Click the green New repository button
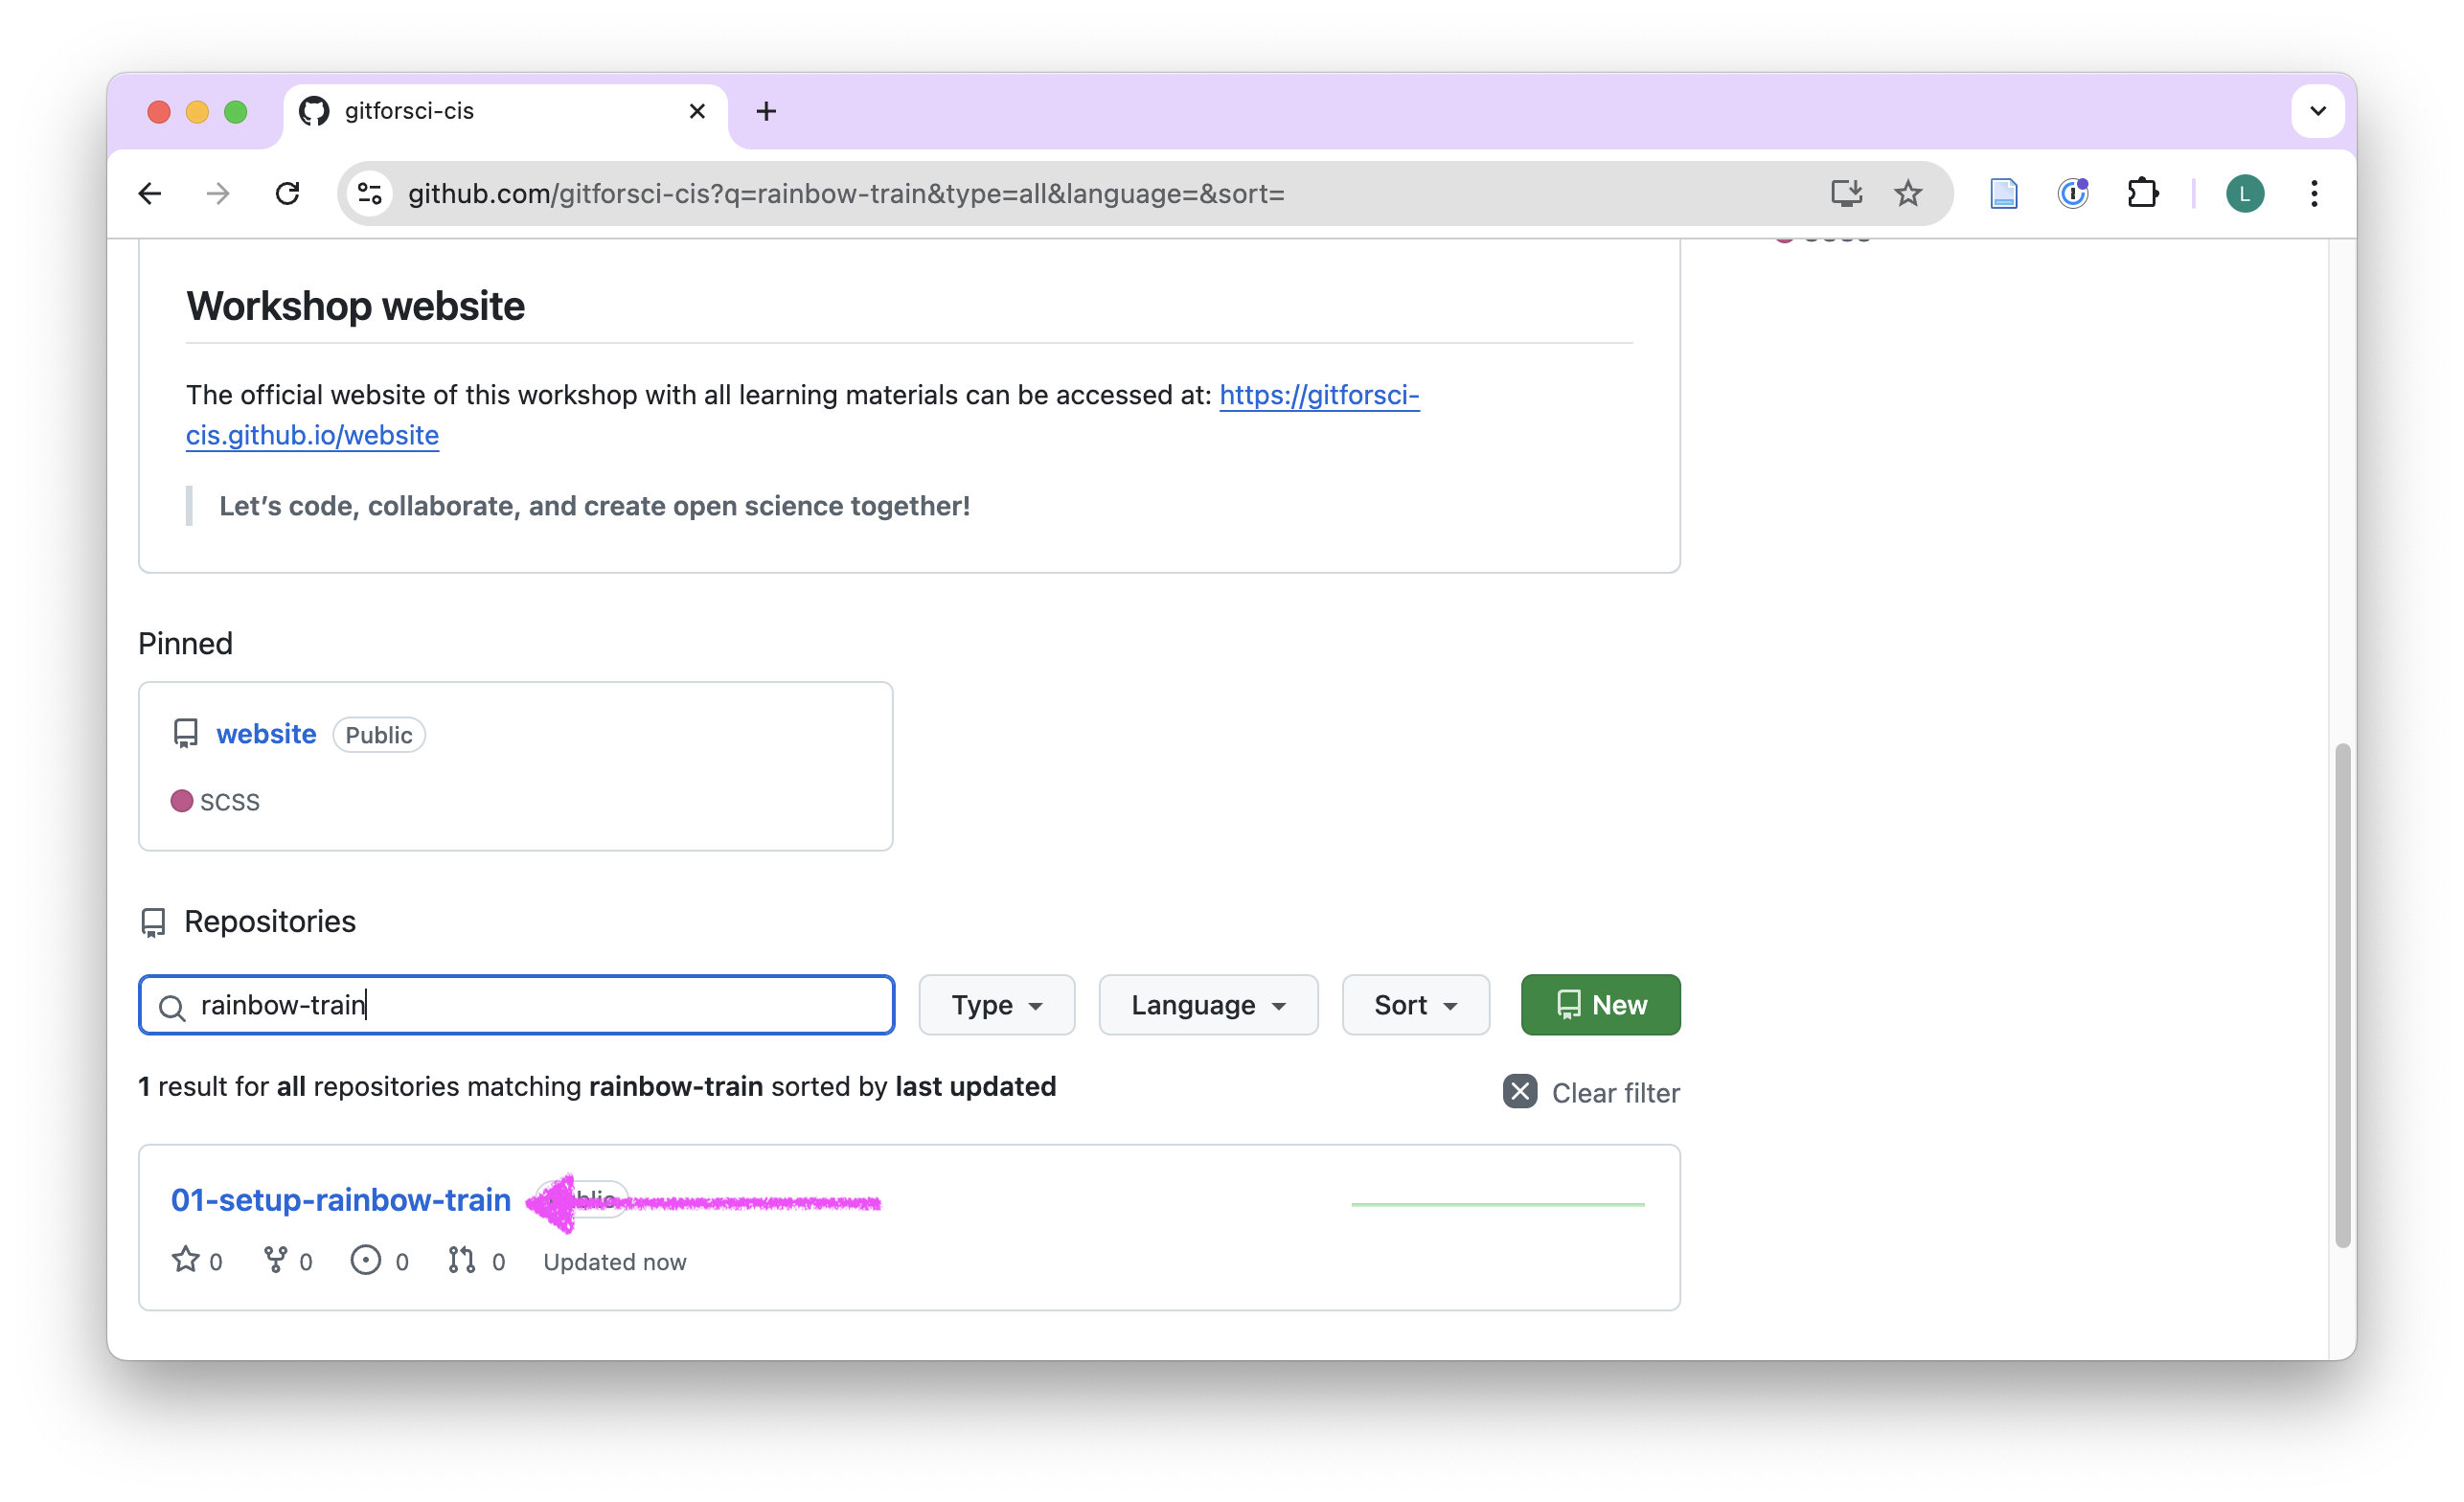This screenshot has height=1502, width=2464. 1600,1005
